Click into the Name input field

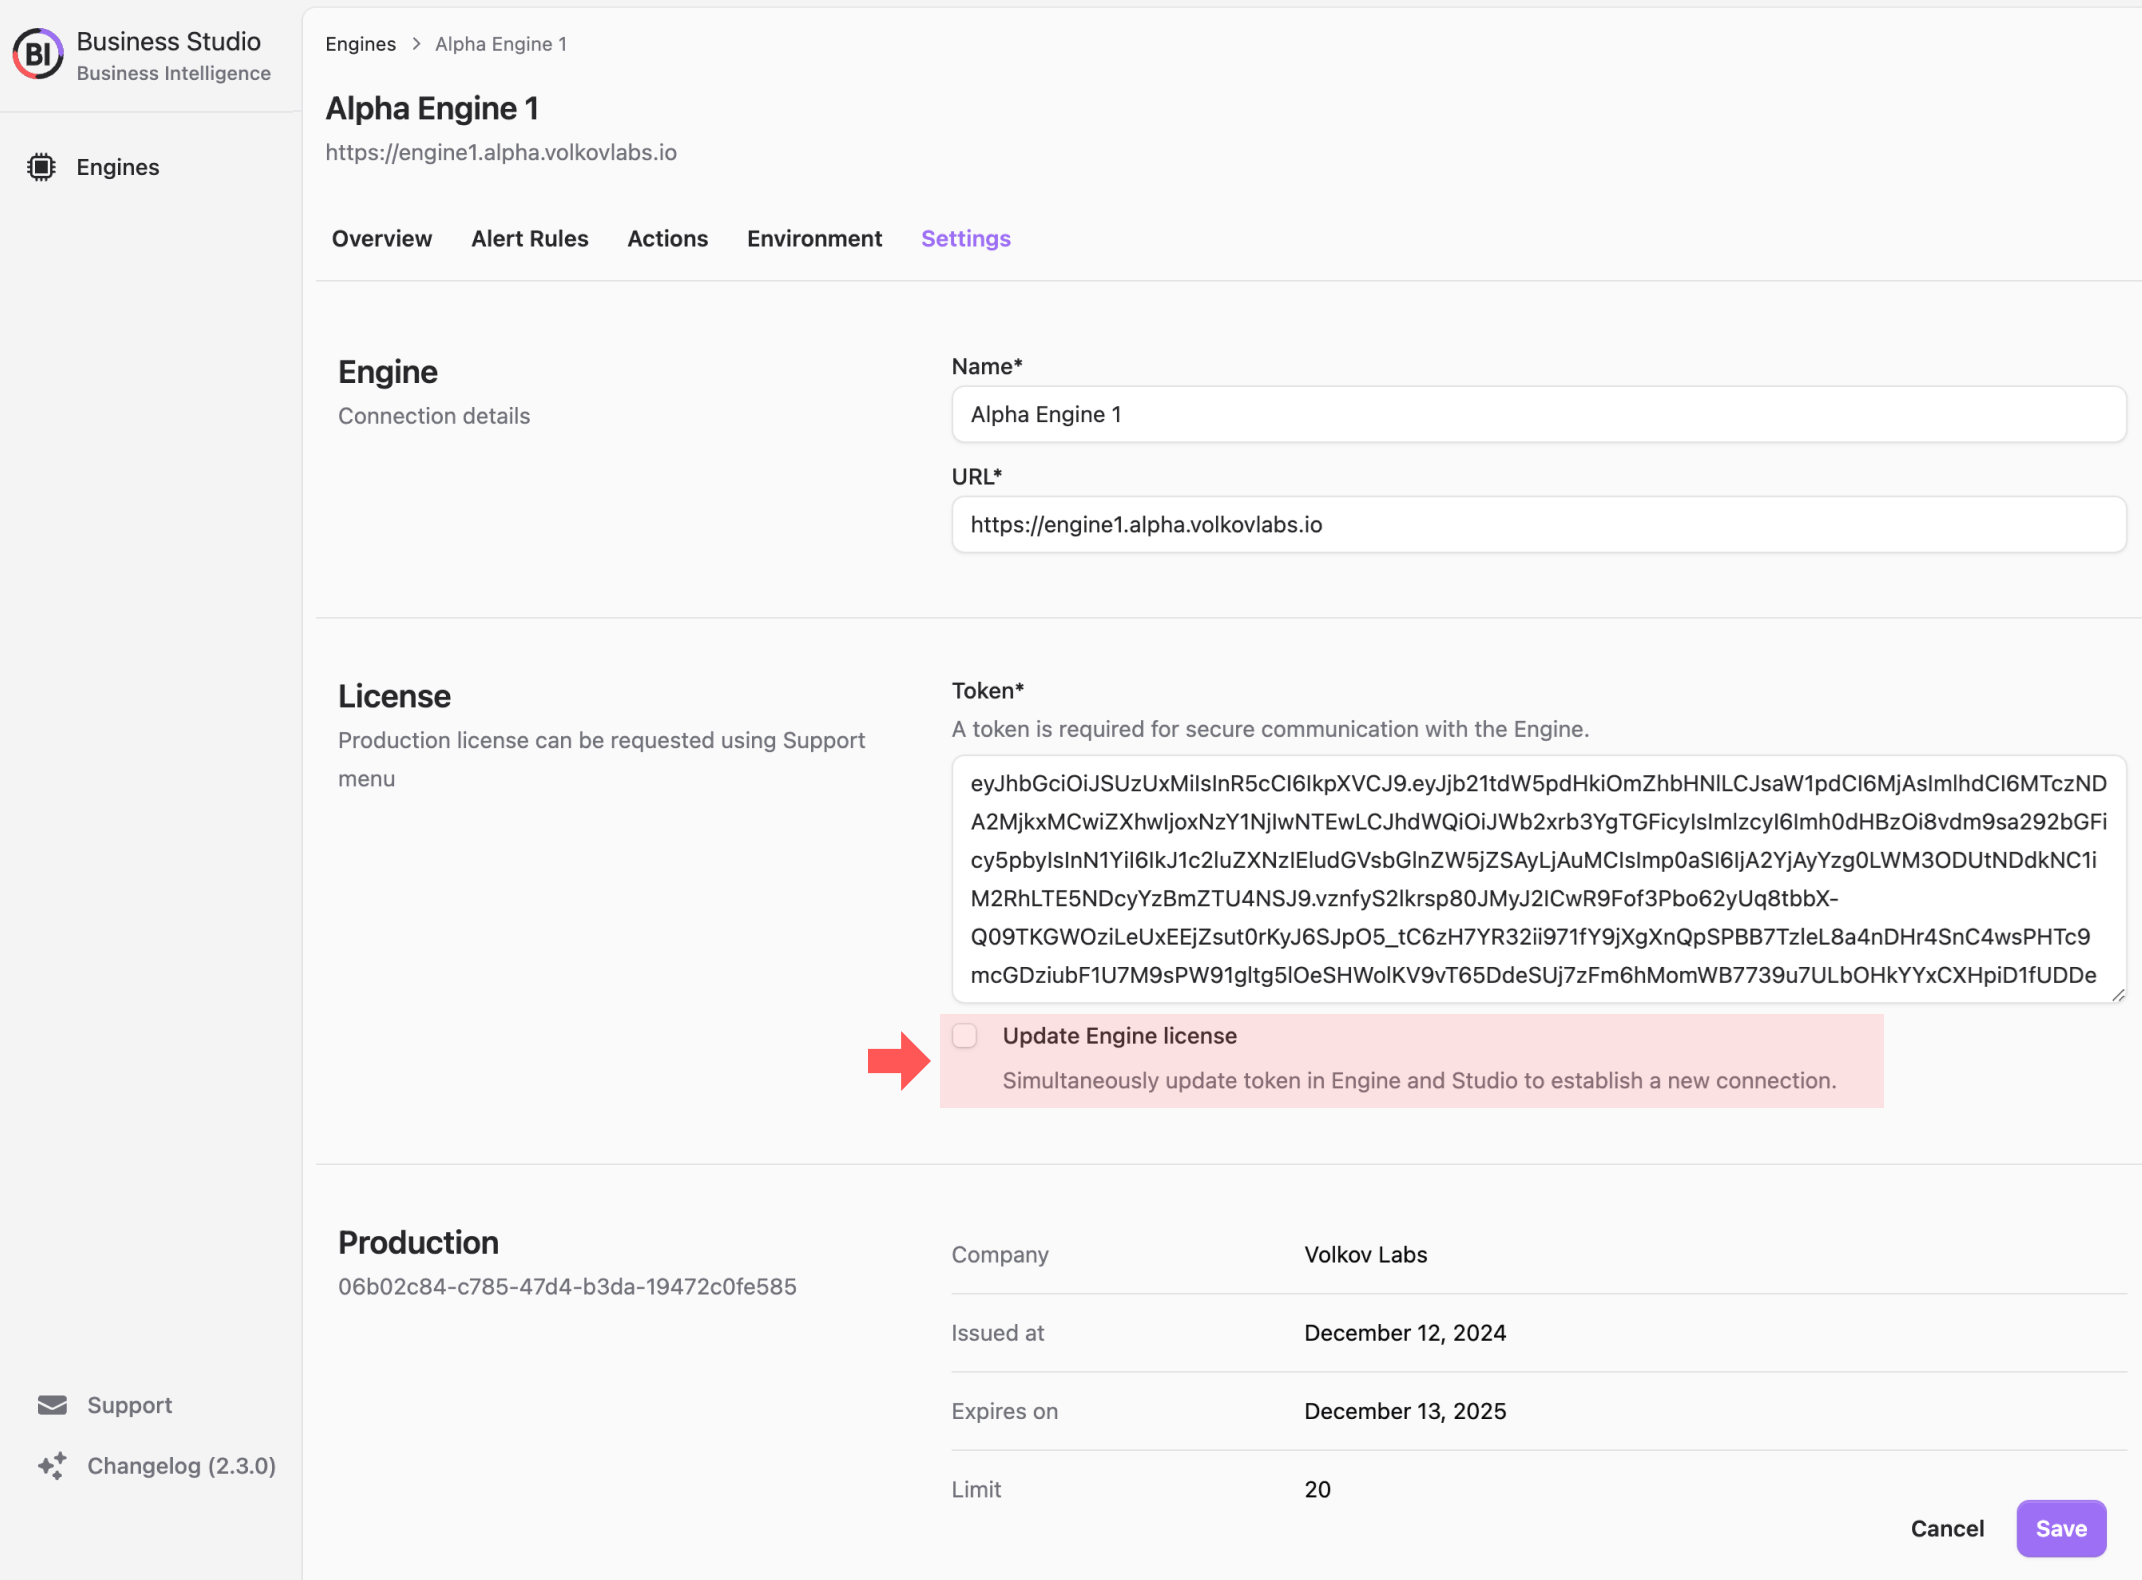coord(1539,414)
